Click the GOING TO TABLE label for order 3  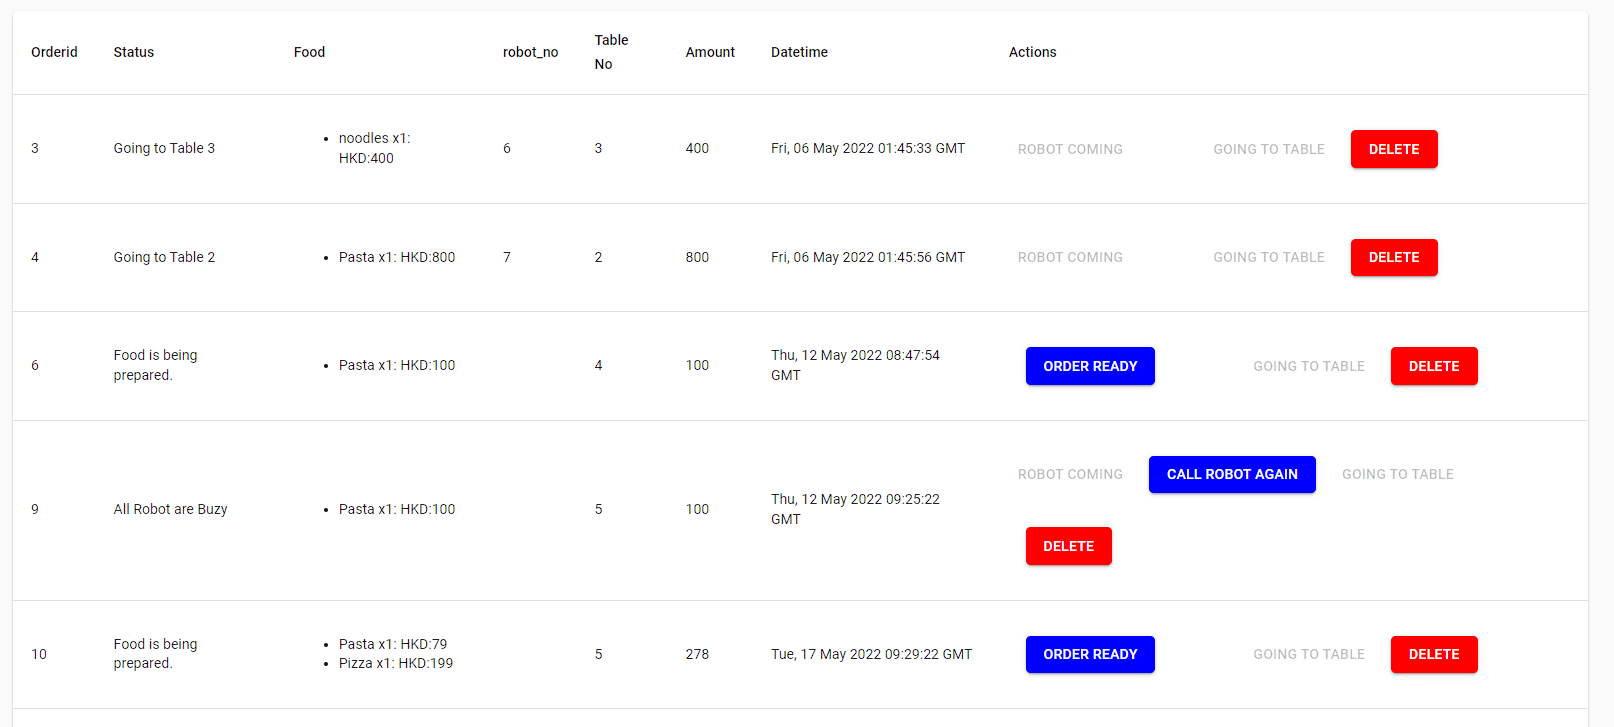pyautogui.click(x=1268, y=148)
